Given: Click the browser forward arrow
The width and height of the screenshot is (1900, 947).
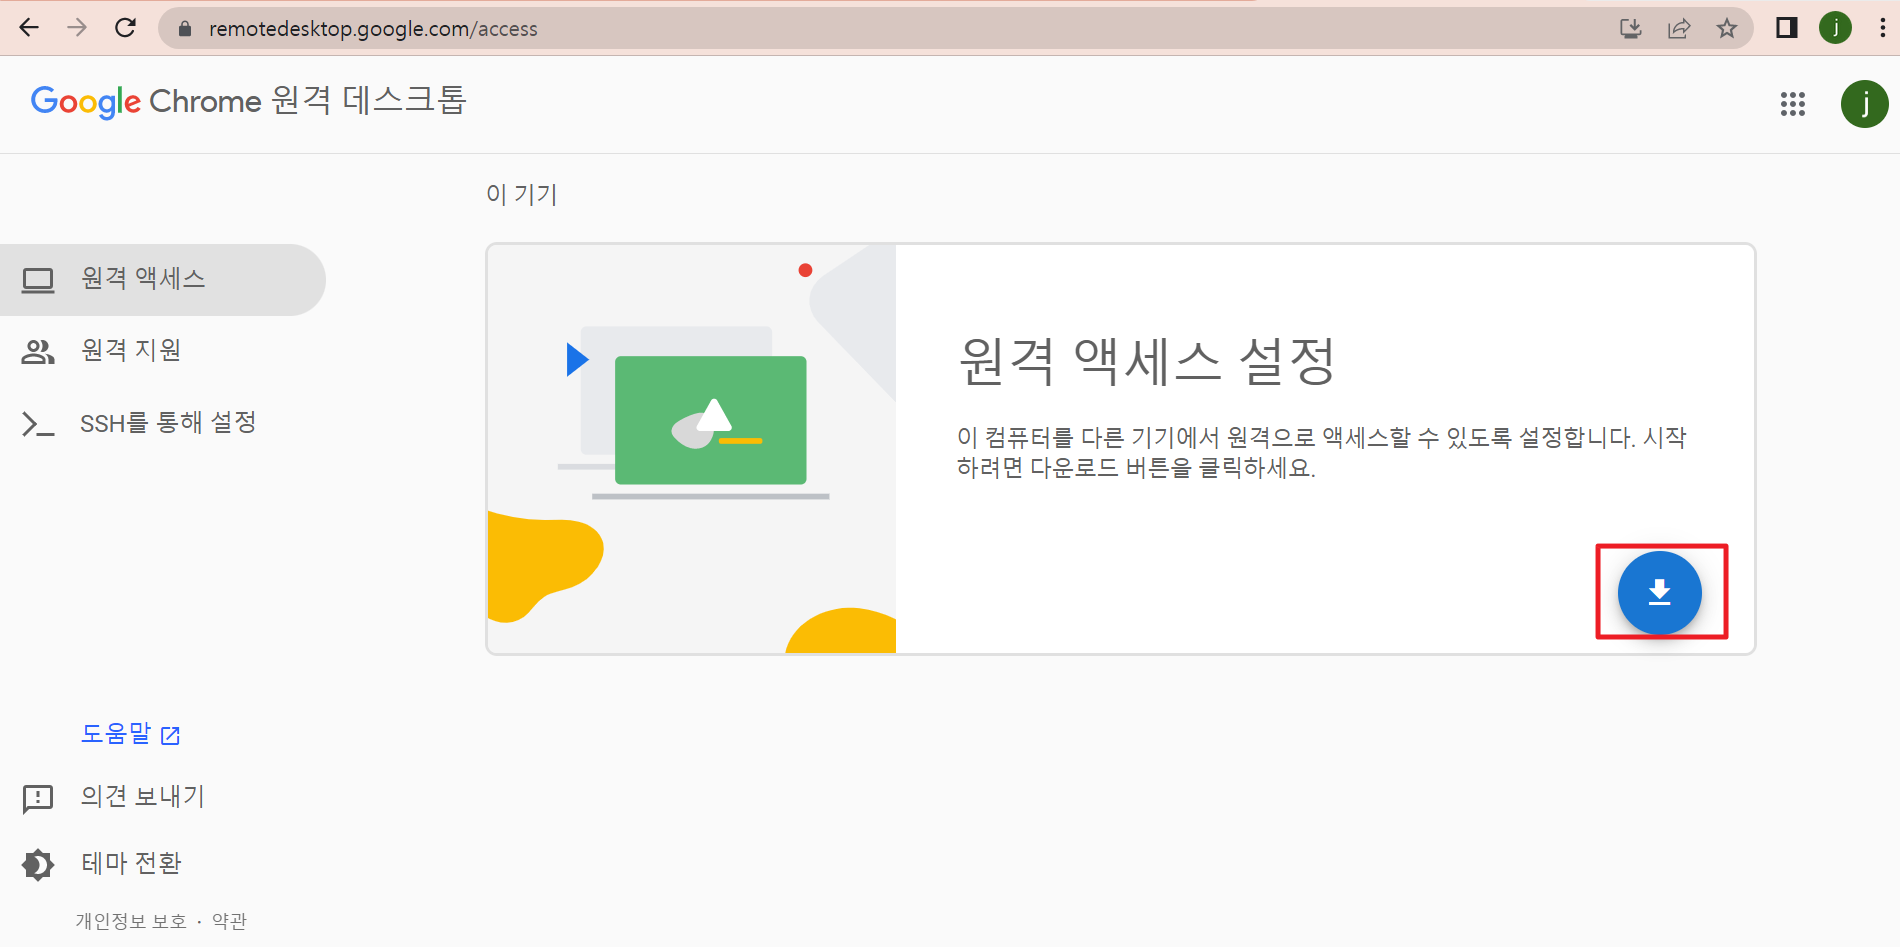Looking at the screenshot, I should (77, 28).
